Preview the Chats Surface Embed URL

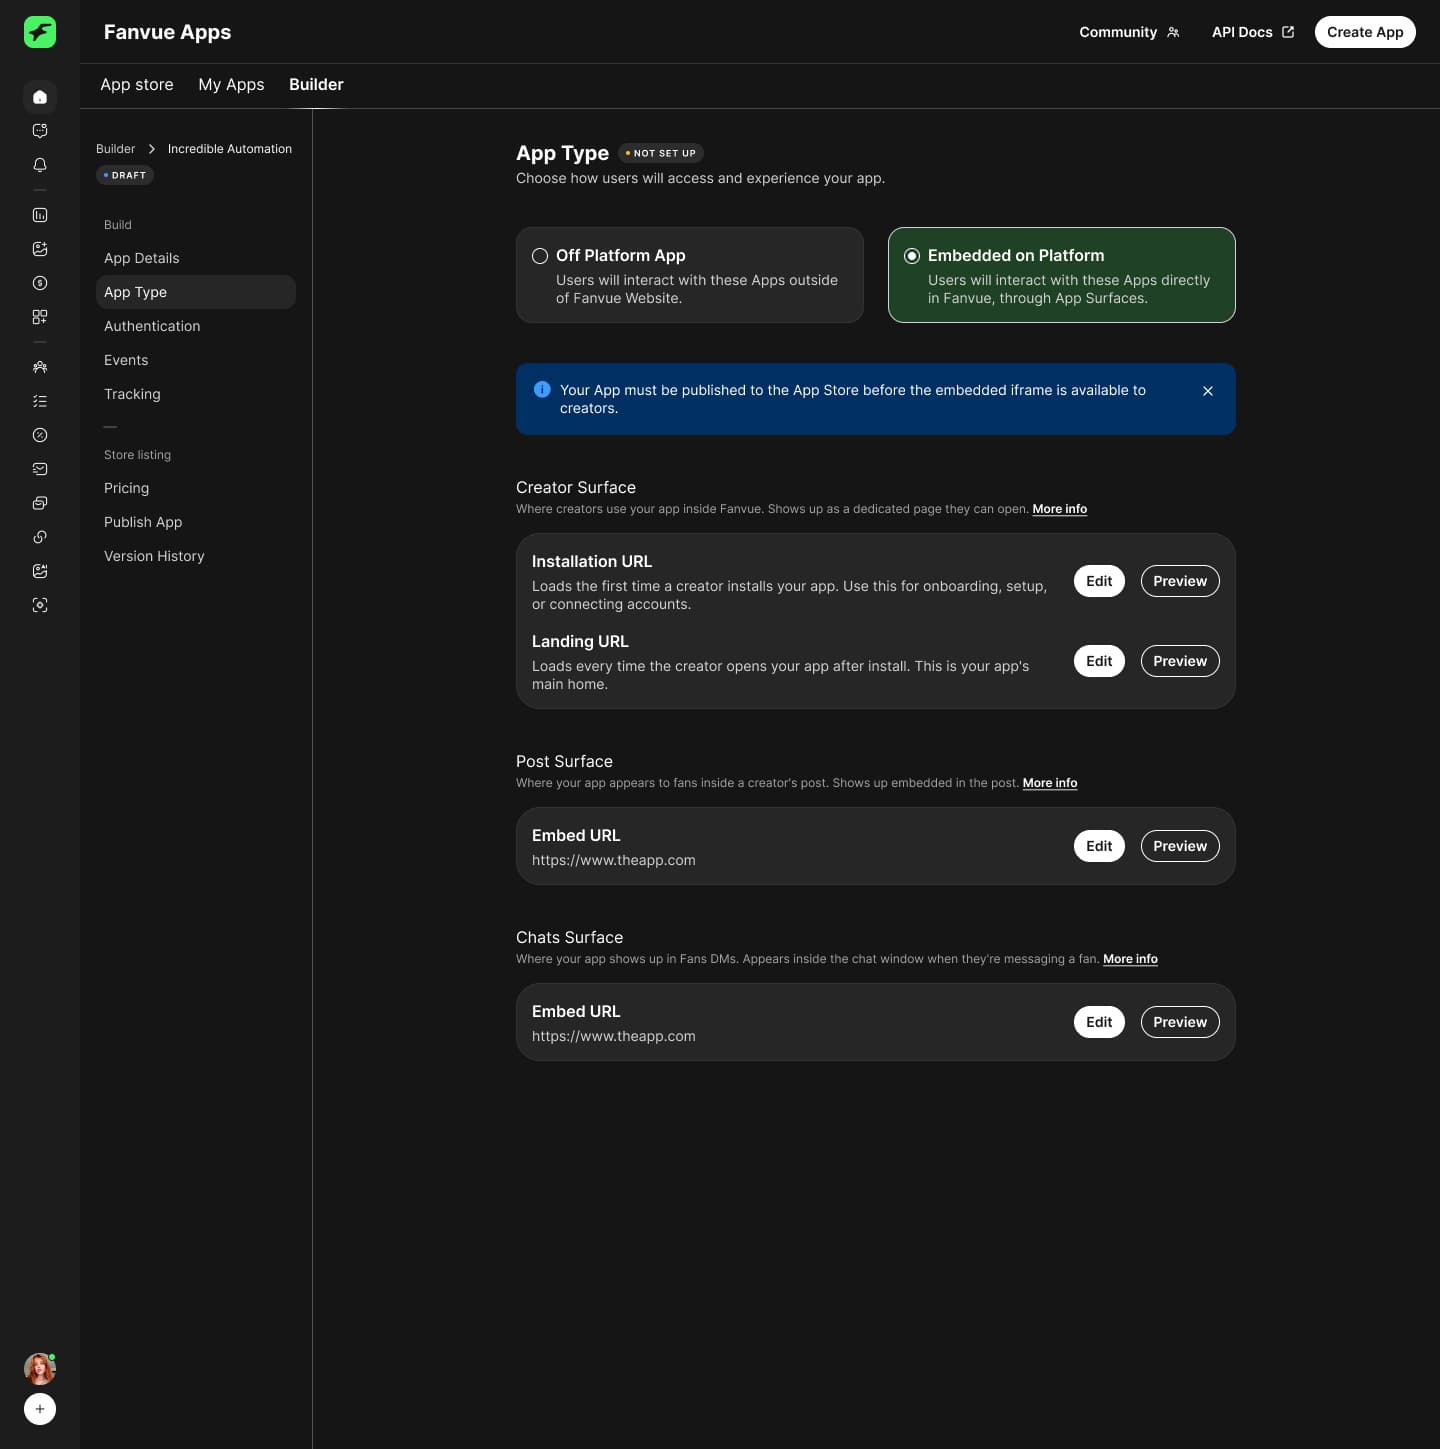(x=1180, y=1022)
